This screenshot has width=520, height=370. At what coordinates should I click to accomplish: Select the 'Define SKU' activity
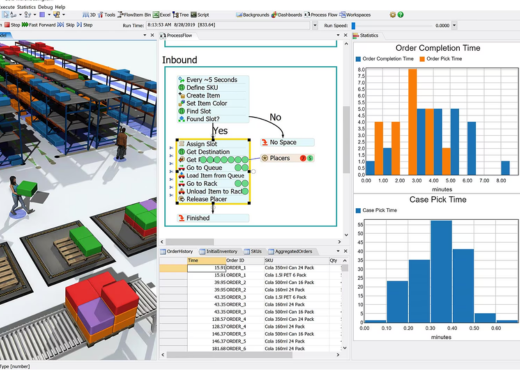(x=213, y=87)
